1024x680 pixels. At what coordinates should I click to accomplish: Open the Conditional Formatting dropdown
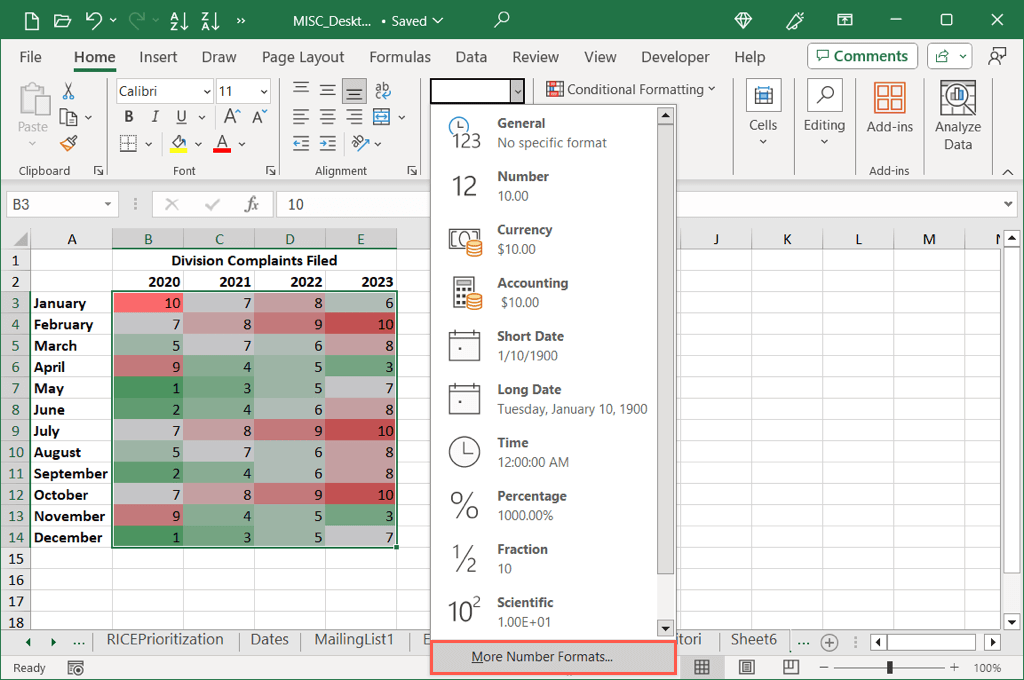(630, 90)
